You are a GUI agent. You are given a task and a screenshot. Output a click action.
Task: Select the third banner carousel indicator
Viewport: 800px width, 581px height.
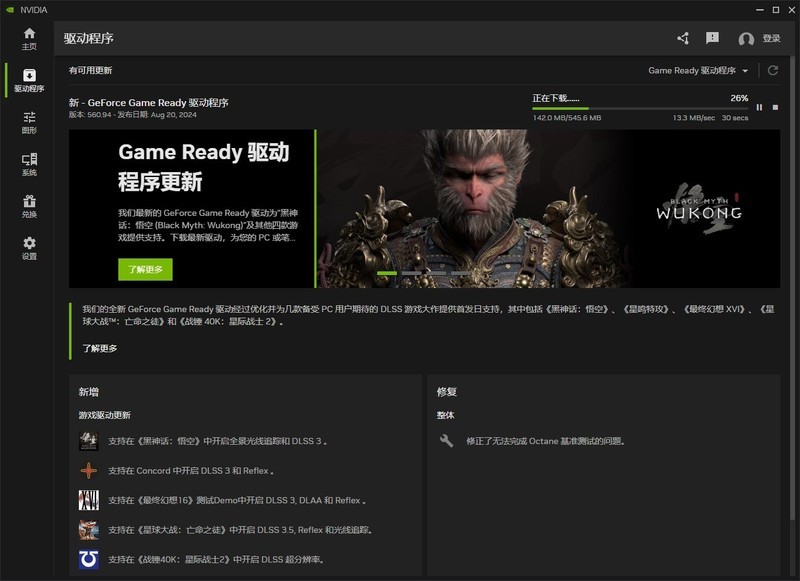pyautogui.click(x=436, y=273)
